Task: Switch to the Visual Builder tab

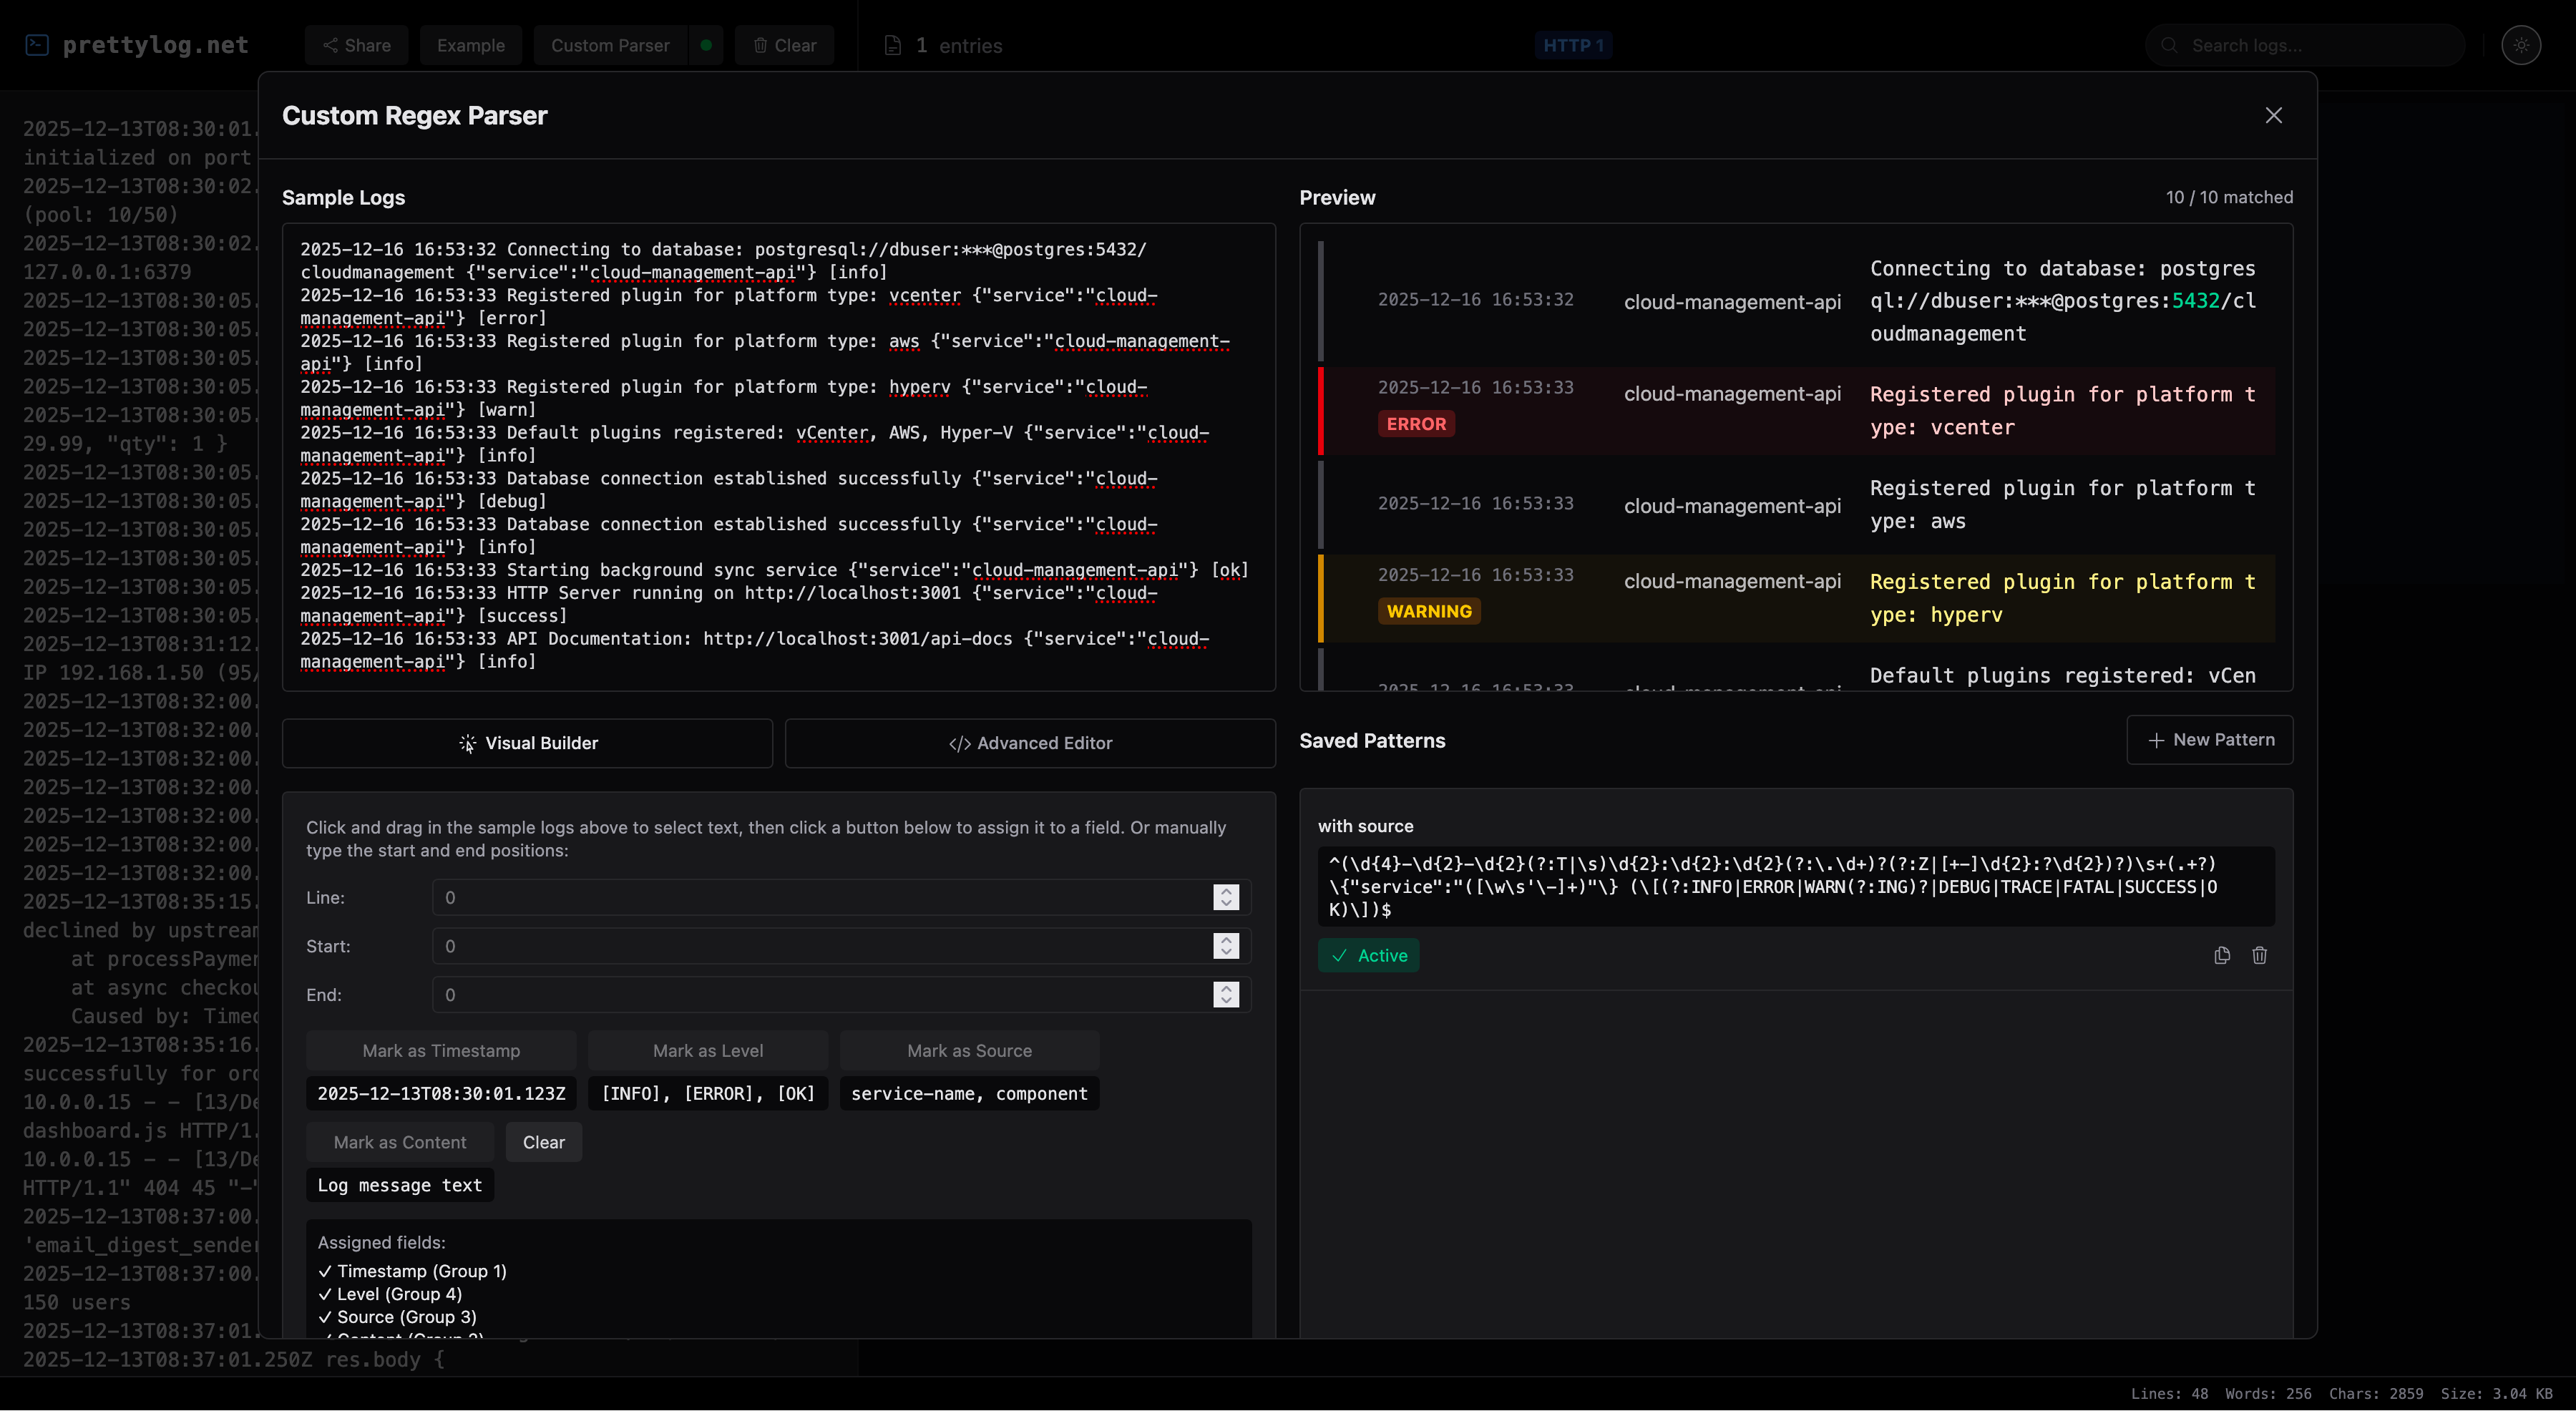Action: point(528,743)
